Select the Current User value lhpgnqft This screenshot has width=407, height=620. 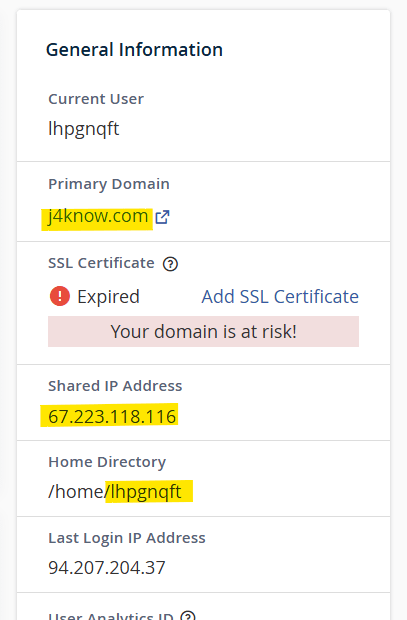(83, 129)
